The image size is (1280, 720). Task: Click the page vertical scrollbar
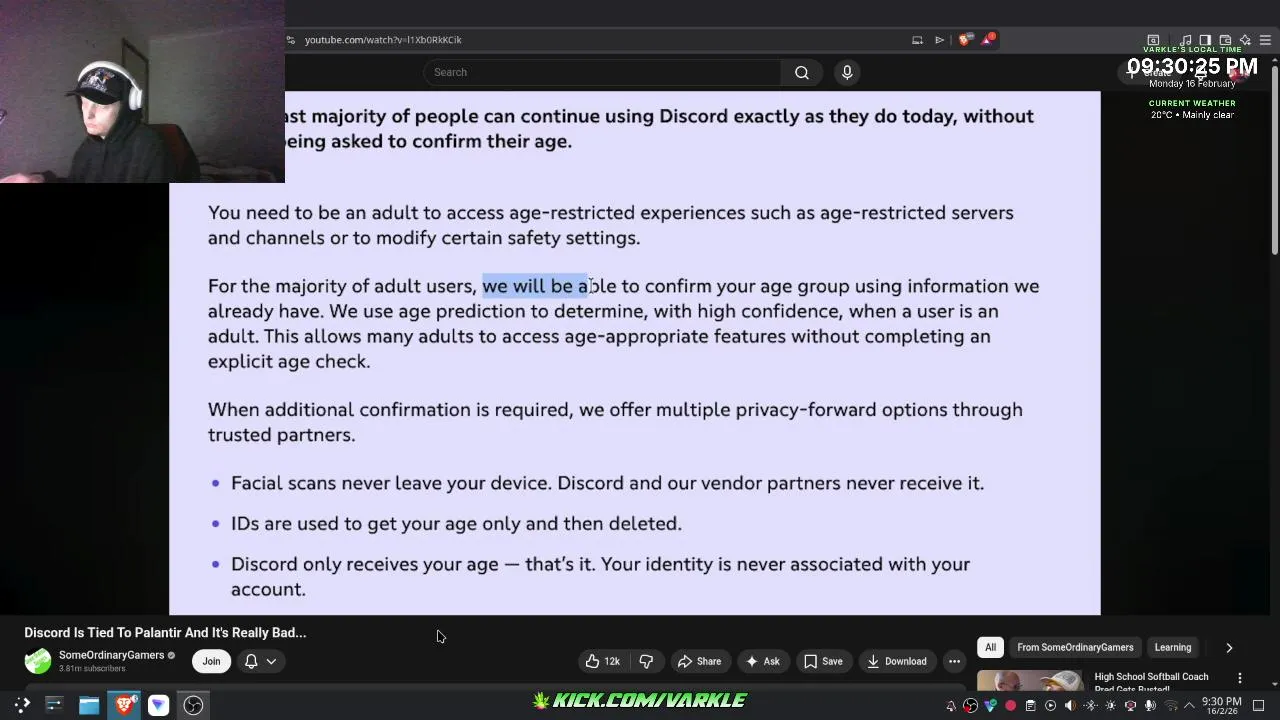tap(1274, 160)
